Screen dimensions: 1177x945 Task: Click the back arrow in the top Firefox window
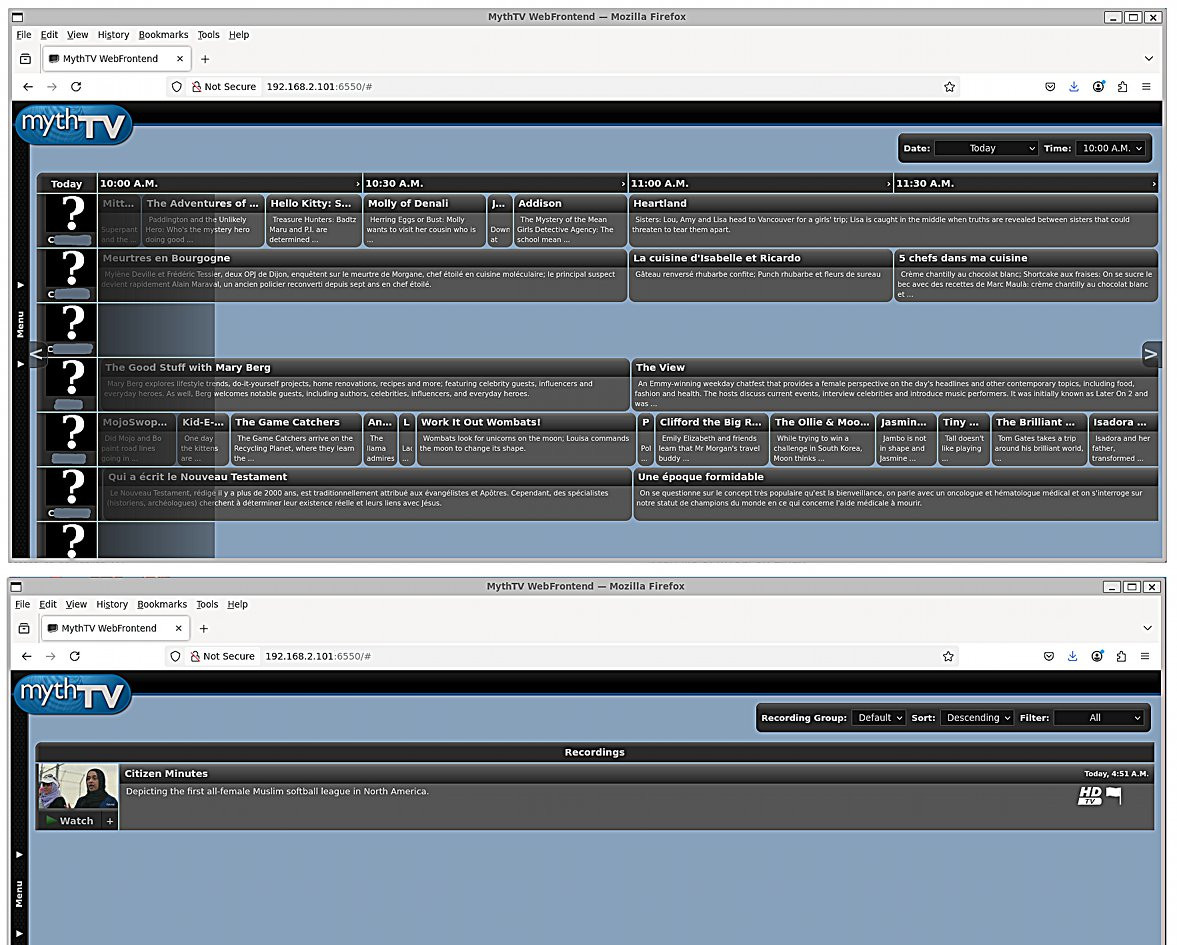click(28, 86)
